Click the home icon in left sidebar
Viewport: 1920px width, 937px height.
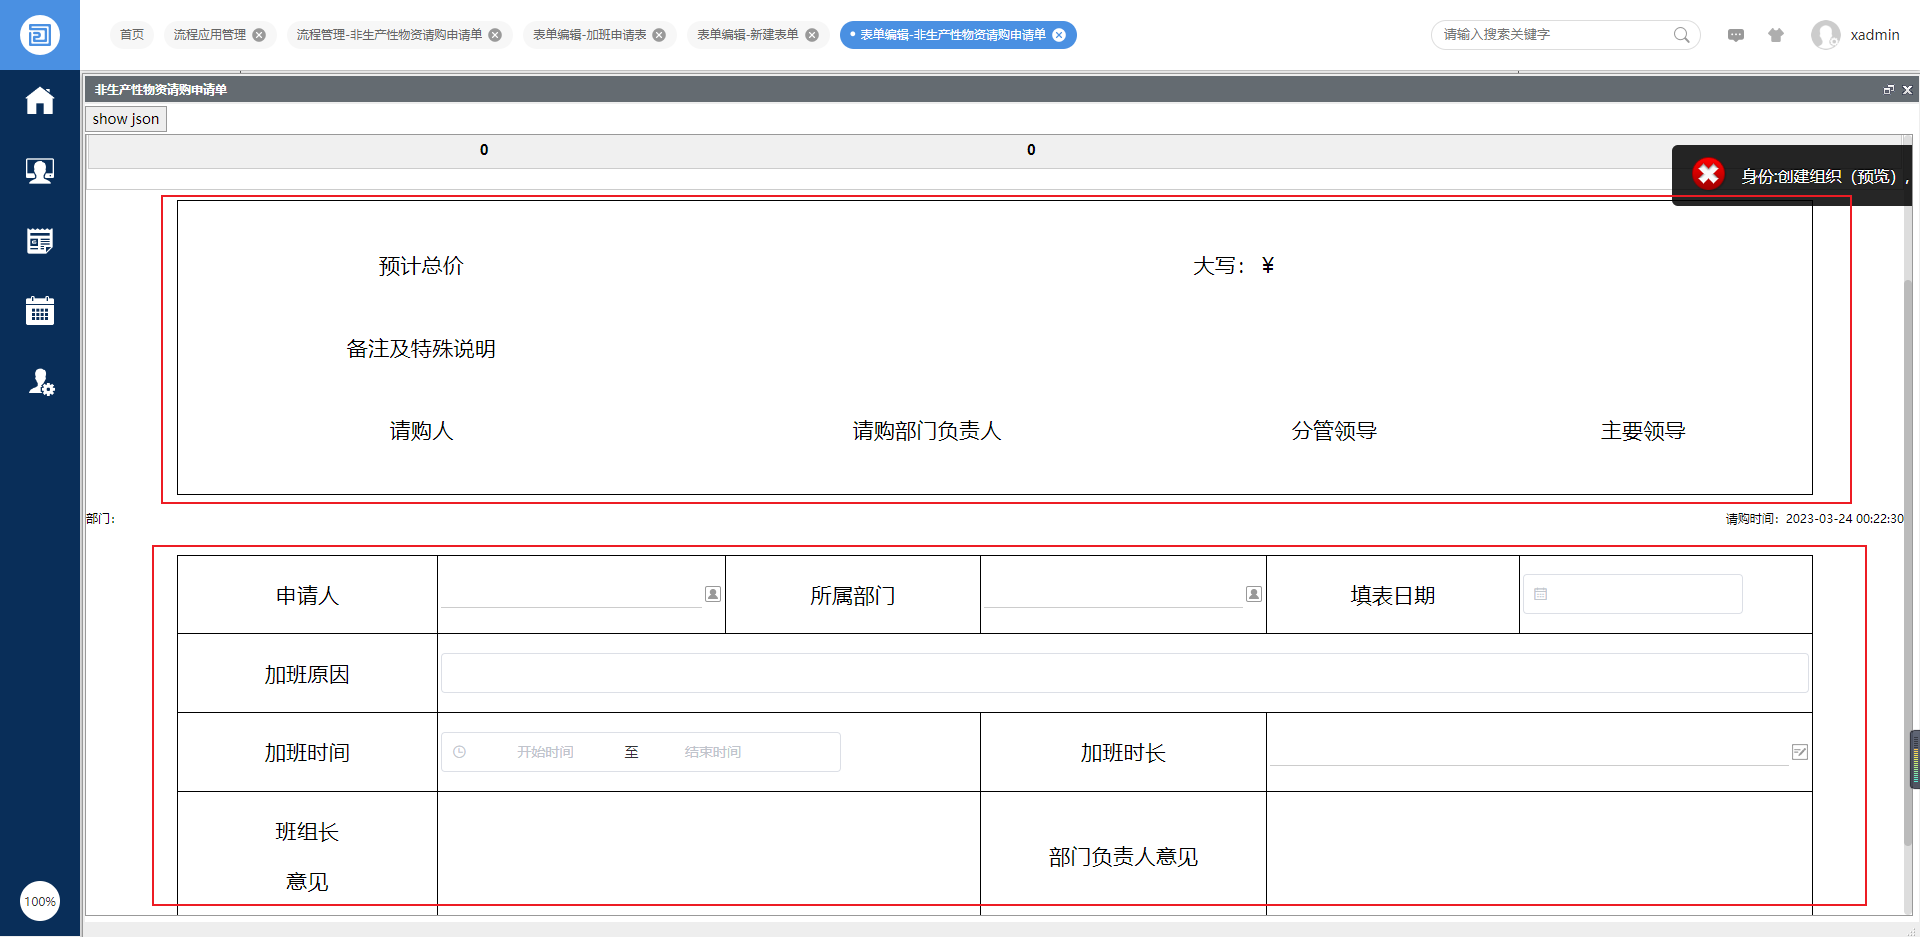pyautogui.click(x=40, y=101)
